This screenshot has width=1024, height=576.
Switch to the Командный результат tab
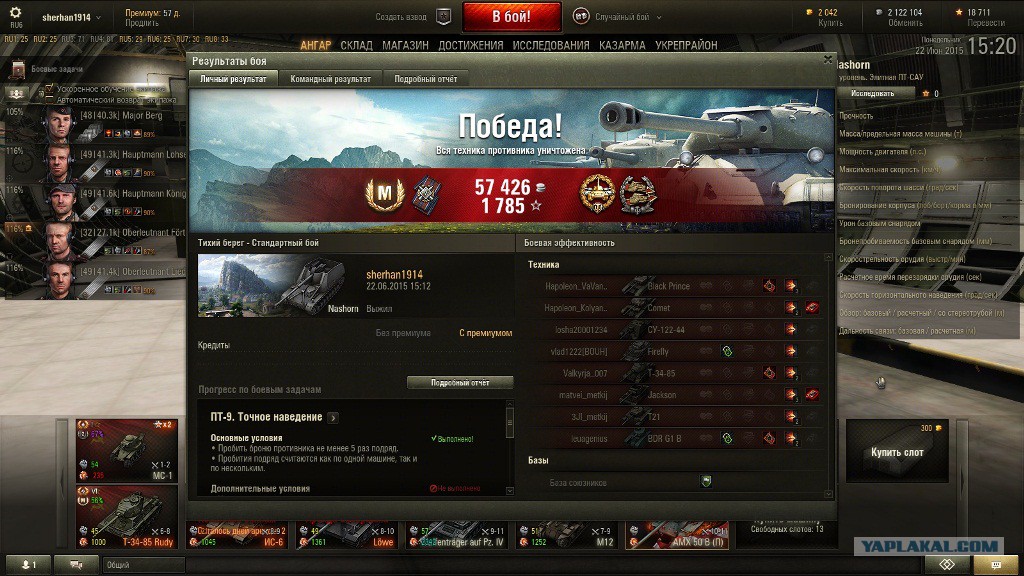[x=330, y=78]
